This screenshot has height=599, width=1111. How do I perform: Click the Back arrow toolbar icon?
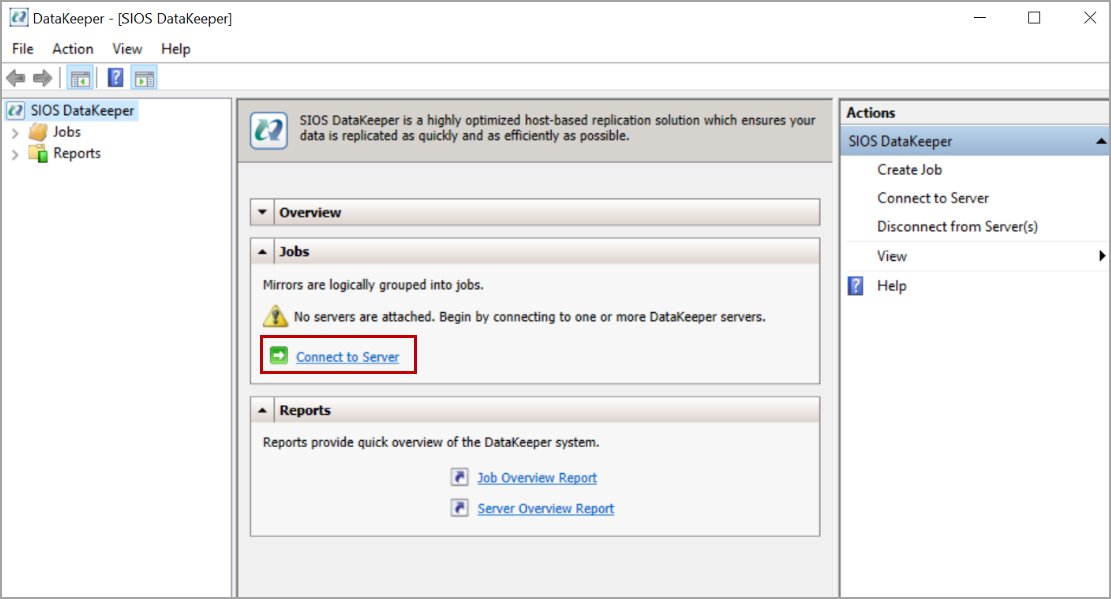(x=16, y=78)
